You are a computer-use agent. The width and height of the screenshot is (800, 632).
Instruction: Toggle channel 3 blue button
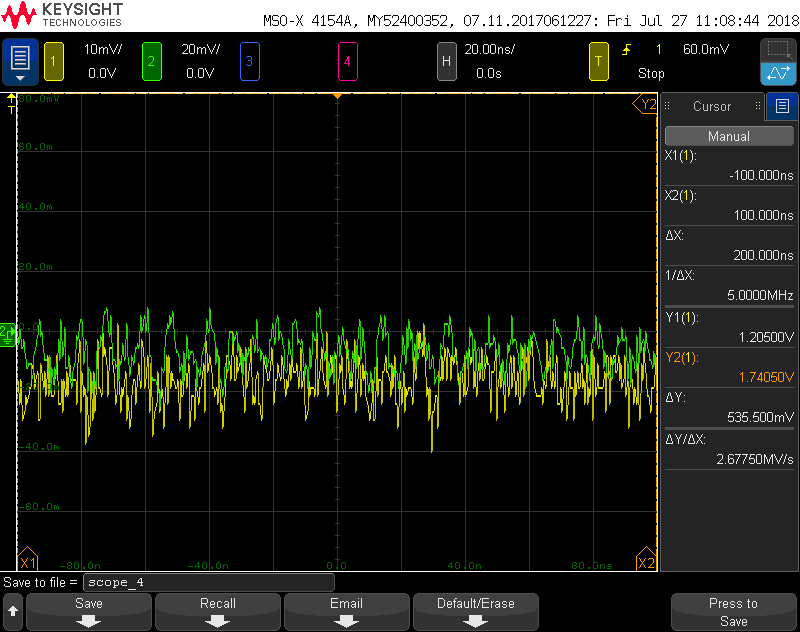[249, 62]
